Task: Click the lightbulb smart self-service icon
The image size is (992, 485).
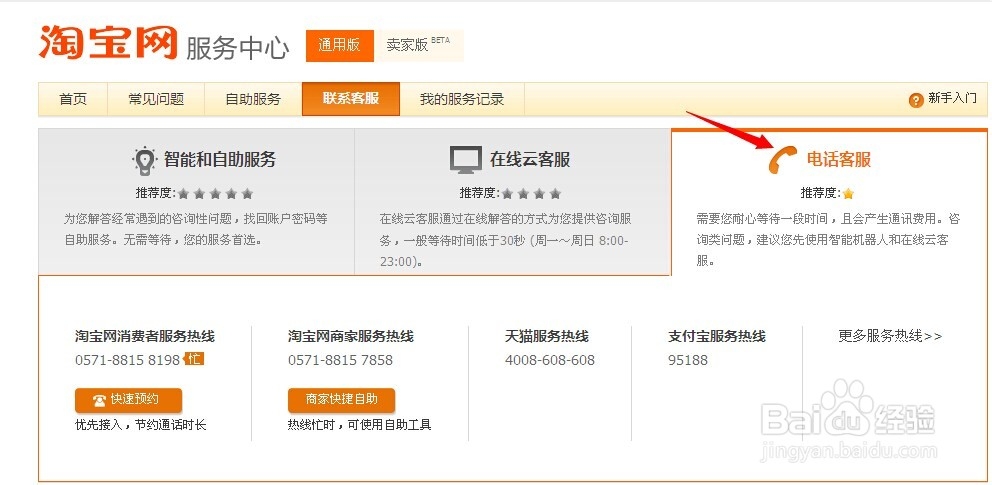Action: (x=144, y=161)
